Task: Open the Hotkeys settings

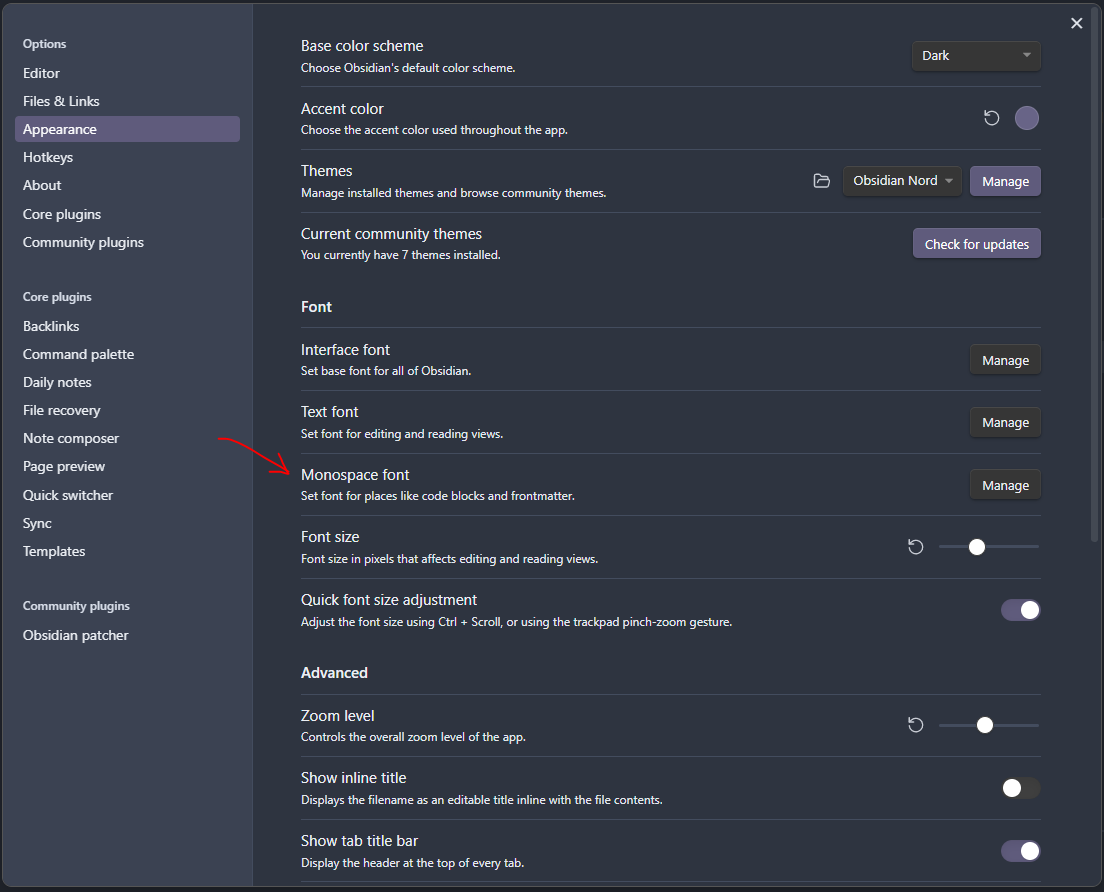Action: pyautogui.click(x=127, y=157)
